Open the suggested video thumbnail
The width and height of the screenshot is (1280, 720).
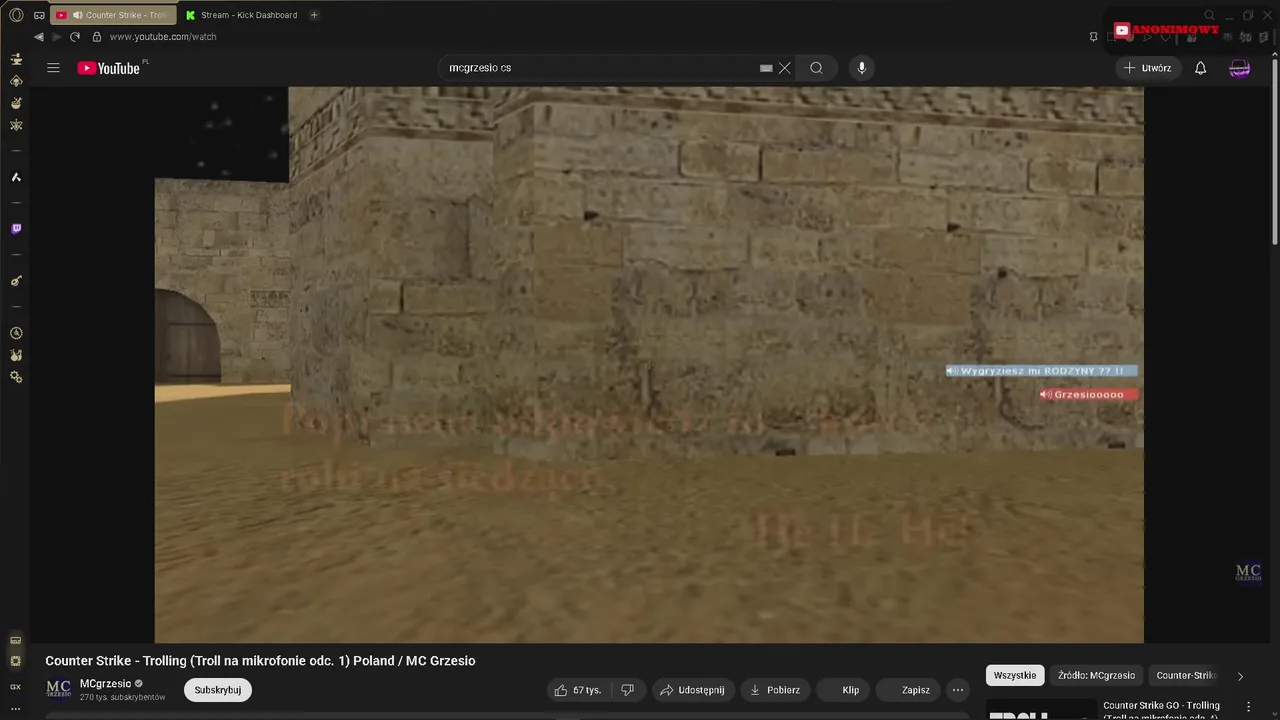click(x=1041, y=710)
